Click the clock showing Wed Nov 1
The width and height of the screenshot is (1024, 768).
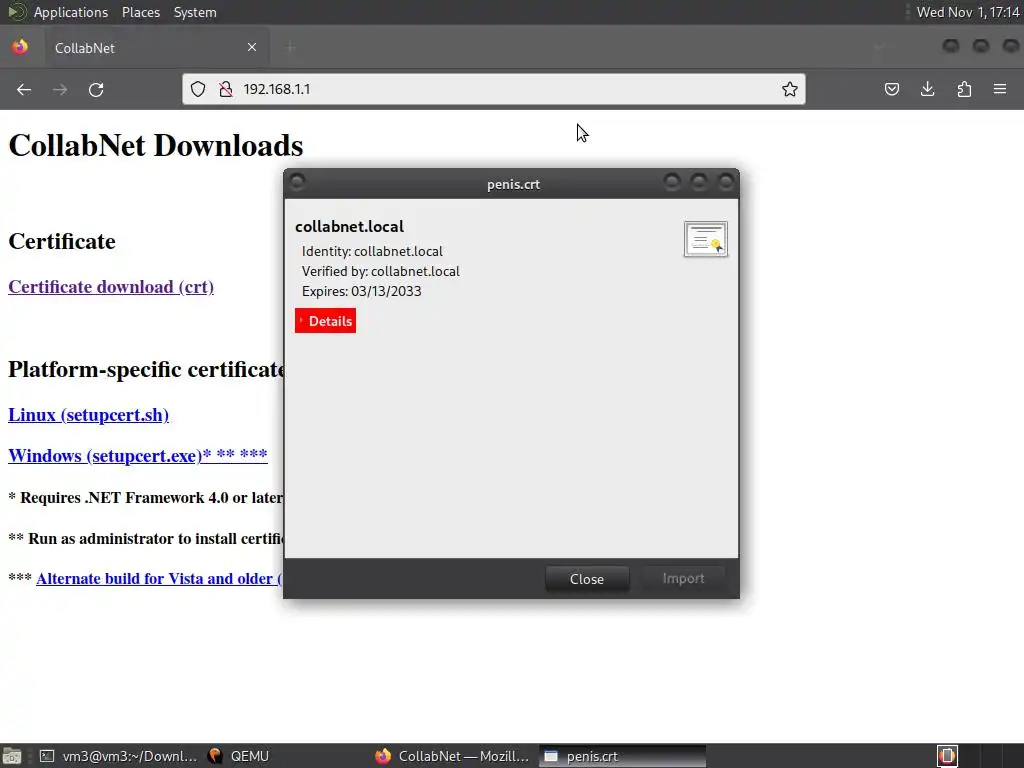967,12
